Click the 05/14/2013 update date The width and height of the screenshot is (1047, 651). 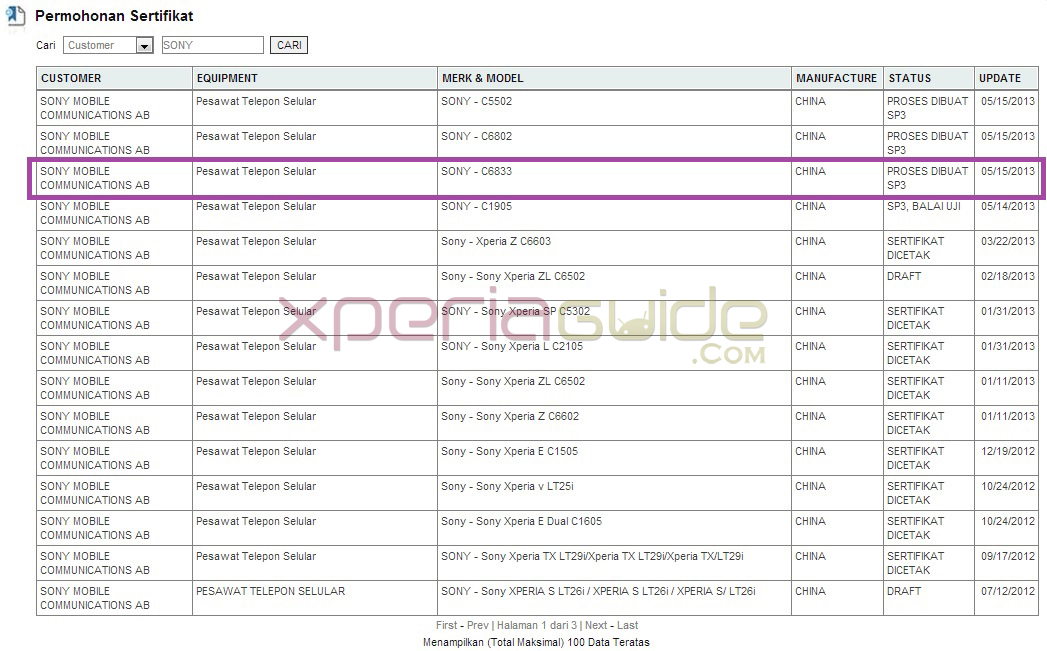(1008, 206)
